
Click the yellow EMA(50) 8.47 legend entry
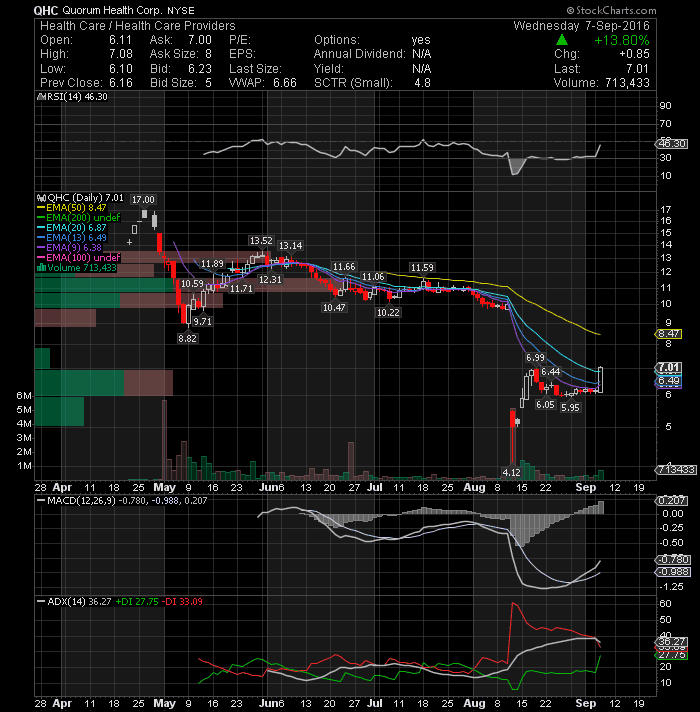click(72, 208)
